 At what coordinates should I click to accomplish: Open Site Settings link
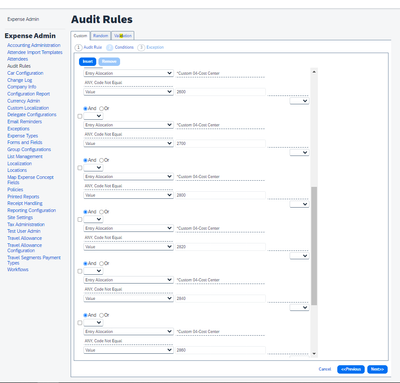click(20, 217)
